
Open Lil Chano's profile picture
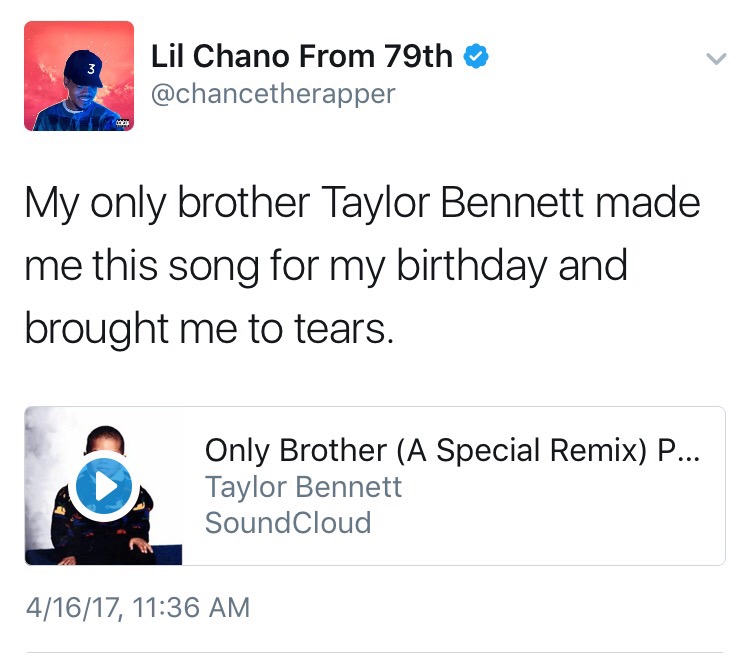(79, 76)
